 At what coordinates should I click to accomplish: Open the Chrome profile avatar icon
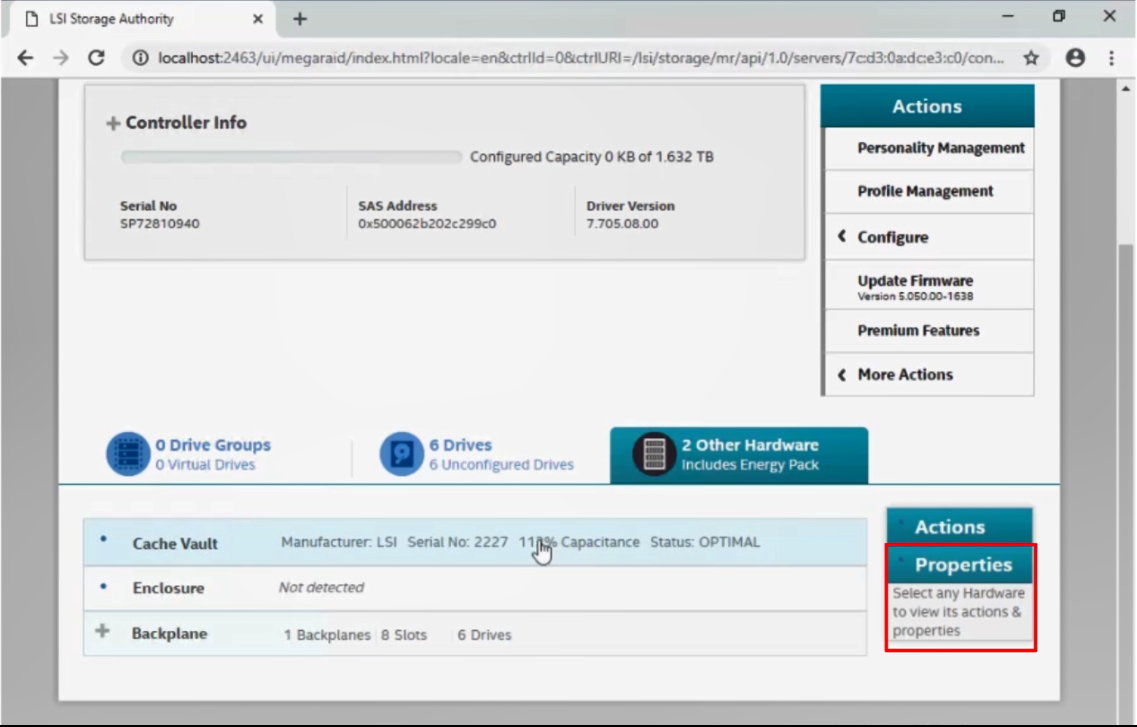click(x=1075, y=58)
